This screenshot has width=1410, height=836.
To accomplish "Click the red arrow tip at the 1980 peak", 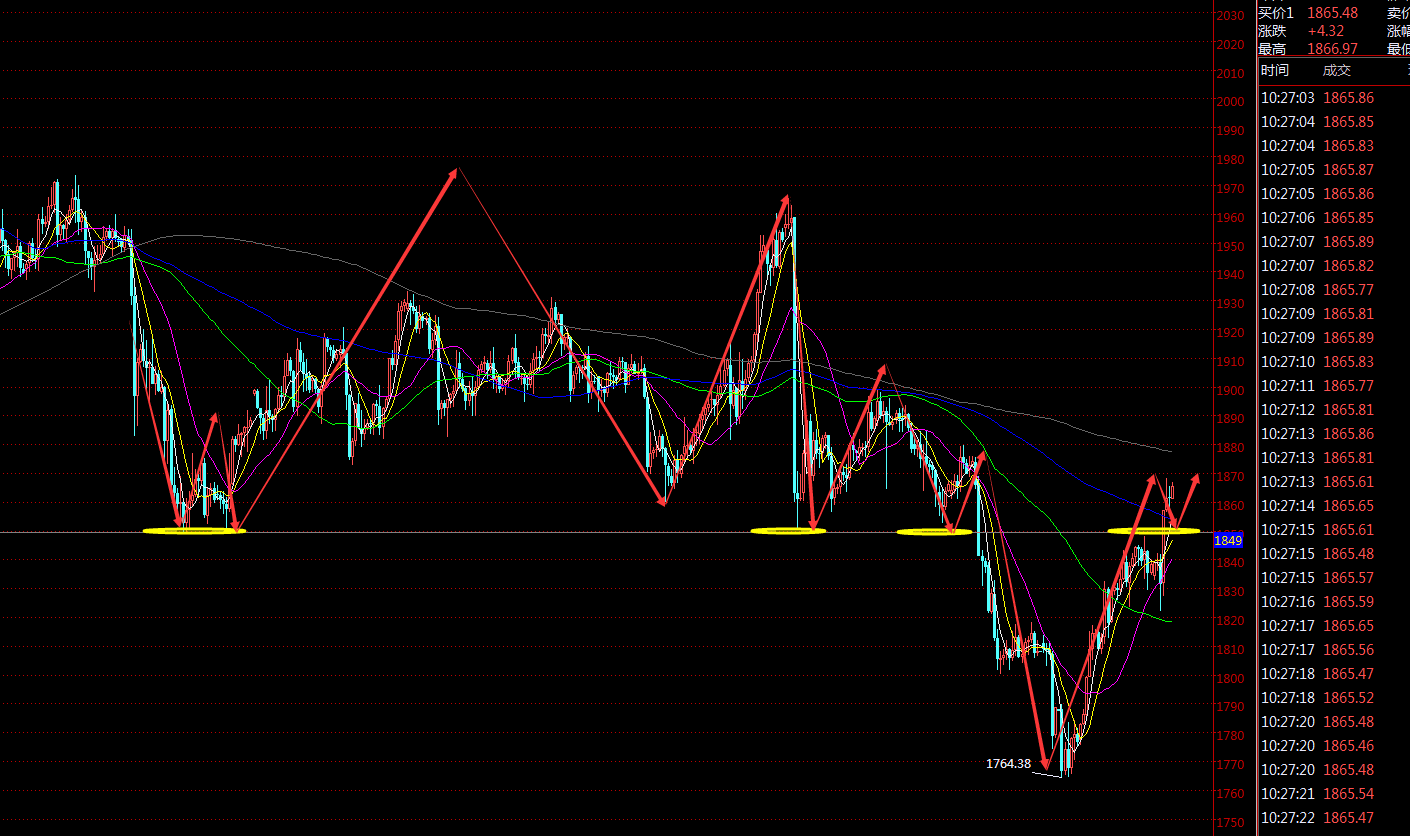I will [x=455, y=172].
